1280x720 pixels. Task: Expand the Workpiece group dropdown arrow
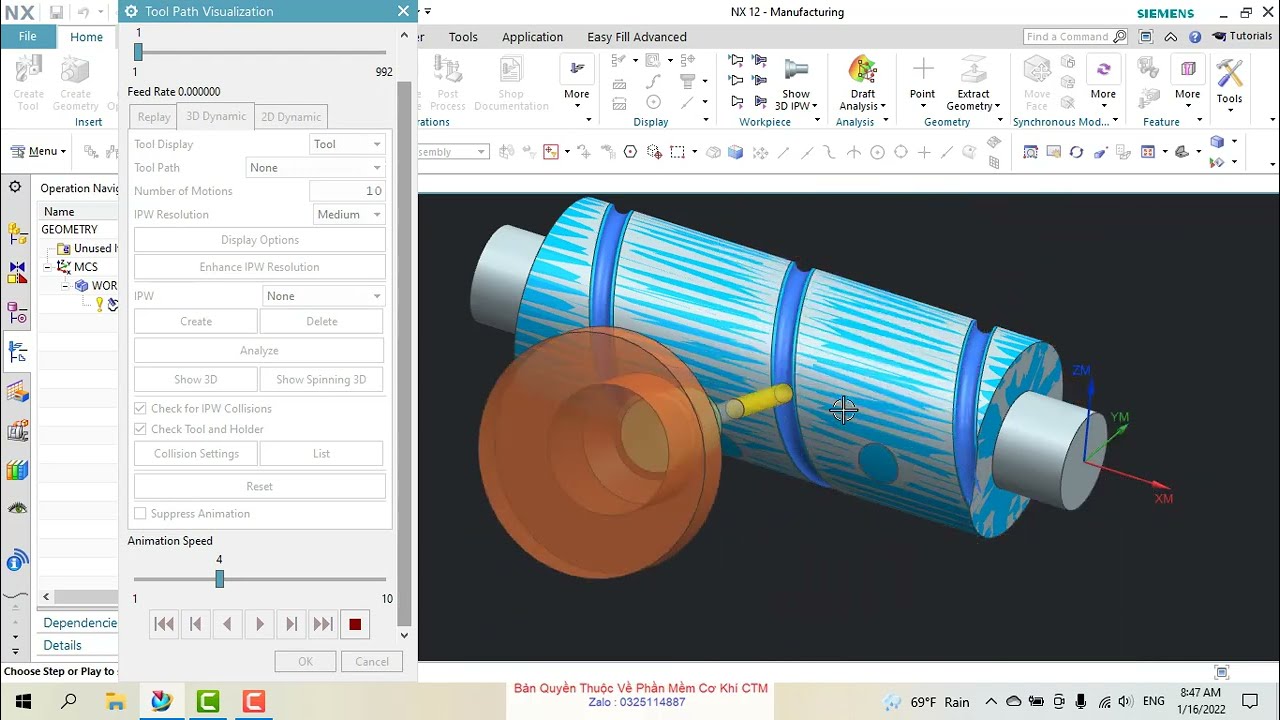pos(817,122)
